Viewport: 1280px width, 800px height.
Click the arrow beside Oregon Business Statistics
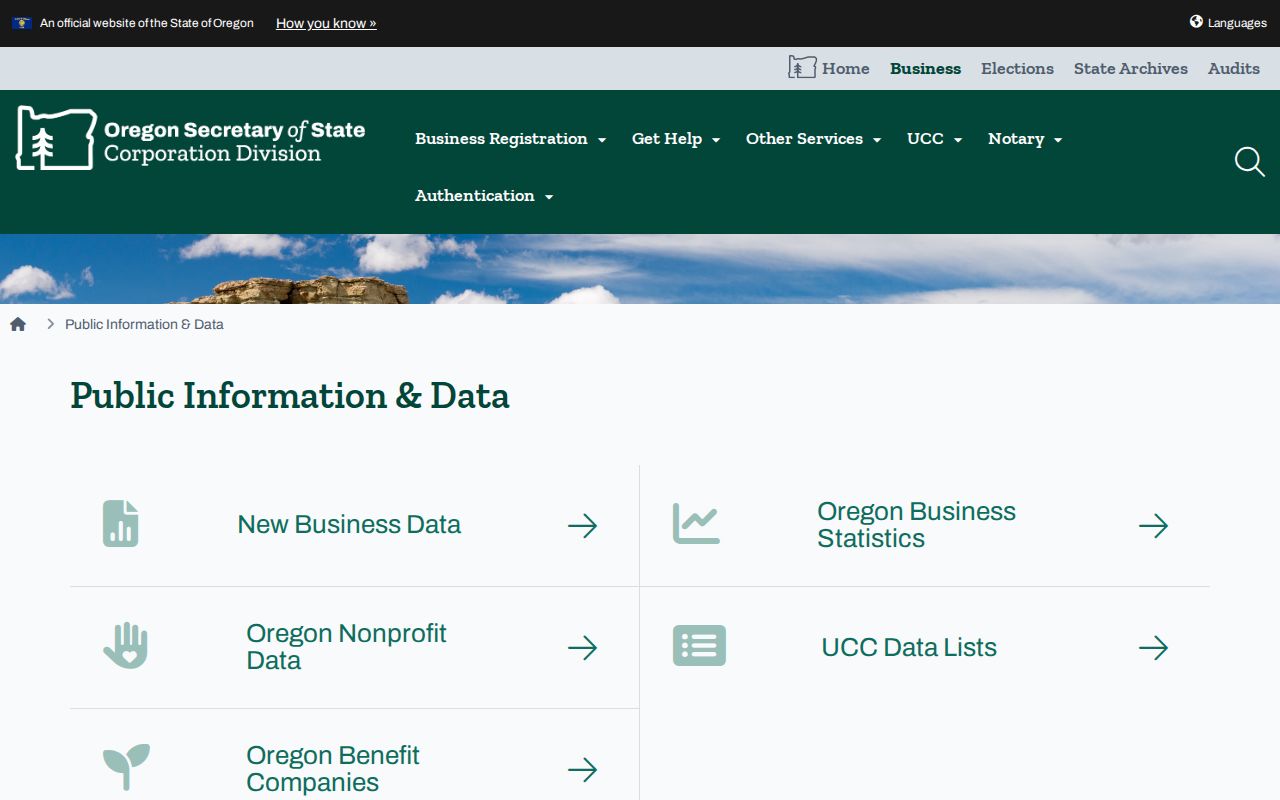1154,526
